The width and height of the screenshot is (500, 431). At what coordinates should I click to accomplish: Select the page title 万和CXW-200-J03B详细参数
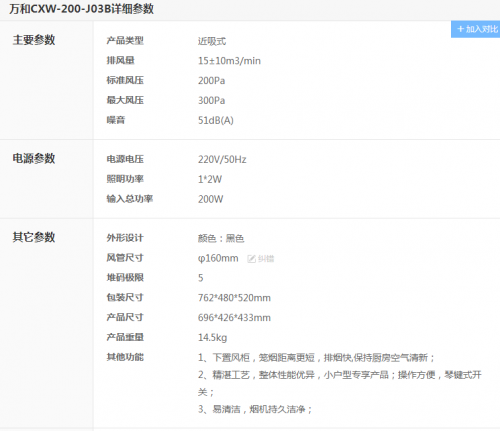click(82, 9)
